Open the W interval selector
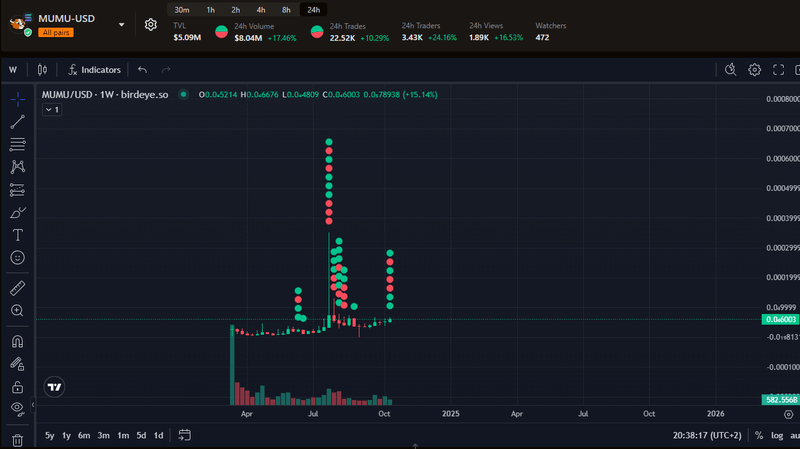This screenshot has height=449, width=800. point(13,70)
